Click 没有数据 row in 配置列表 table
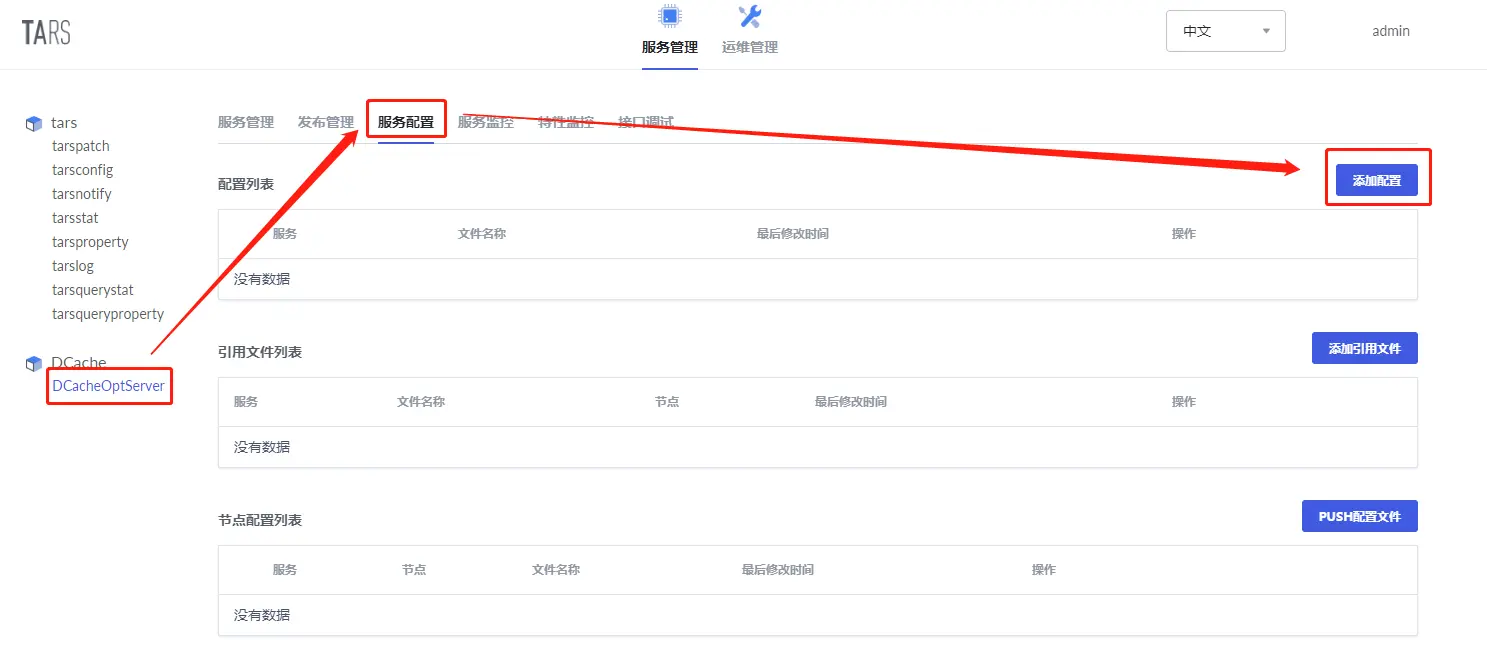The image size is (1487, 669). (x=817, y=279)
